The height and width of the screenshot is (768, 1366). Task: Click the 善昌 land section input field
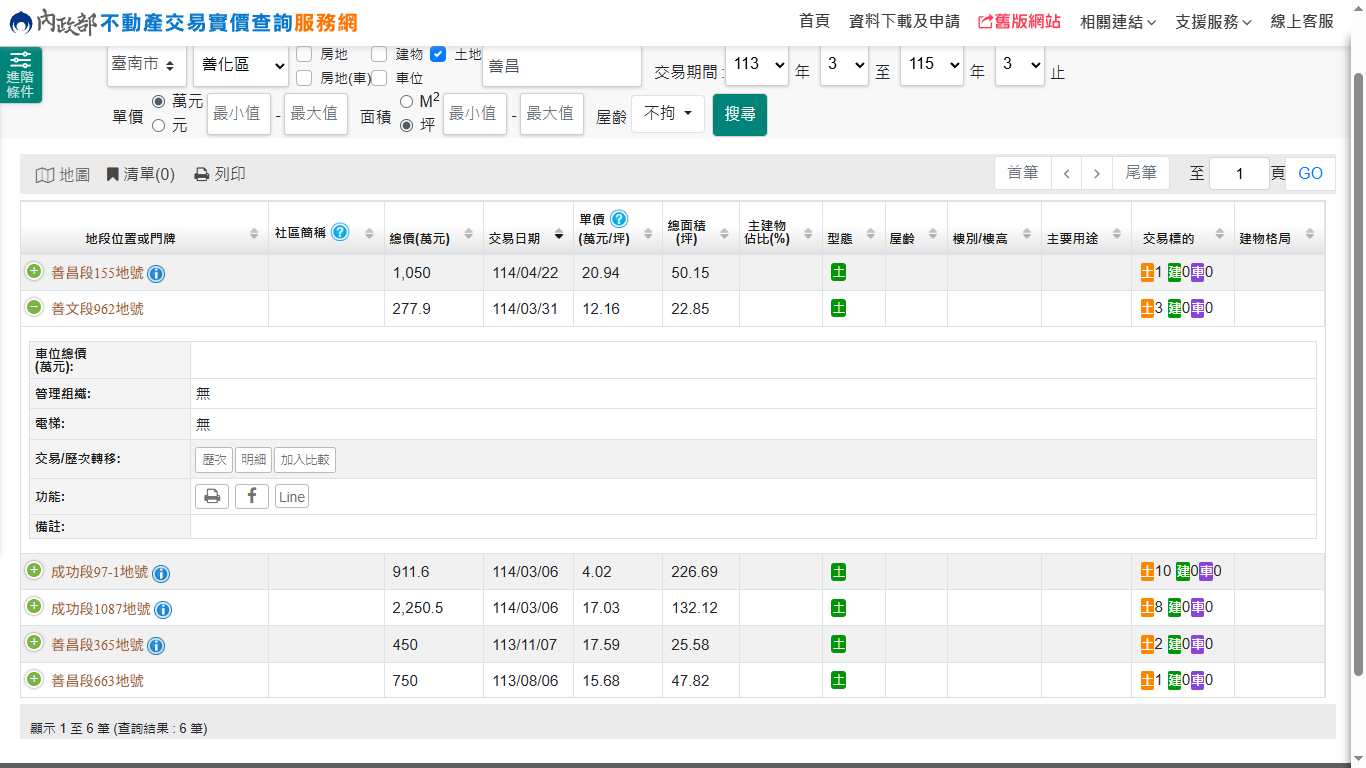click(560, 67)
